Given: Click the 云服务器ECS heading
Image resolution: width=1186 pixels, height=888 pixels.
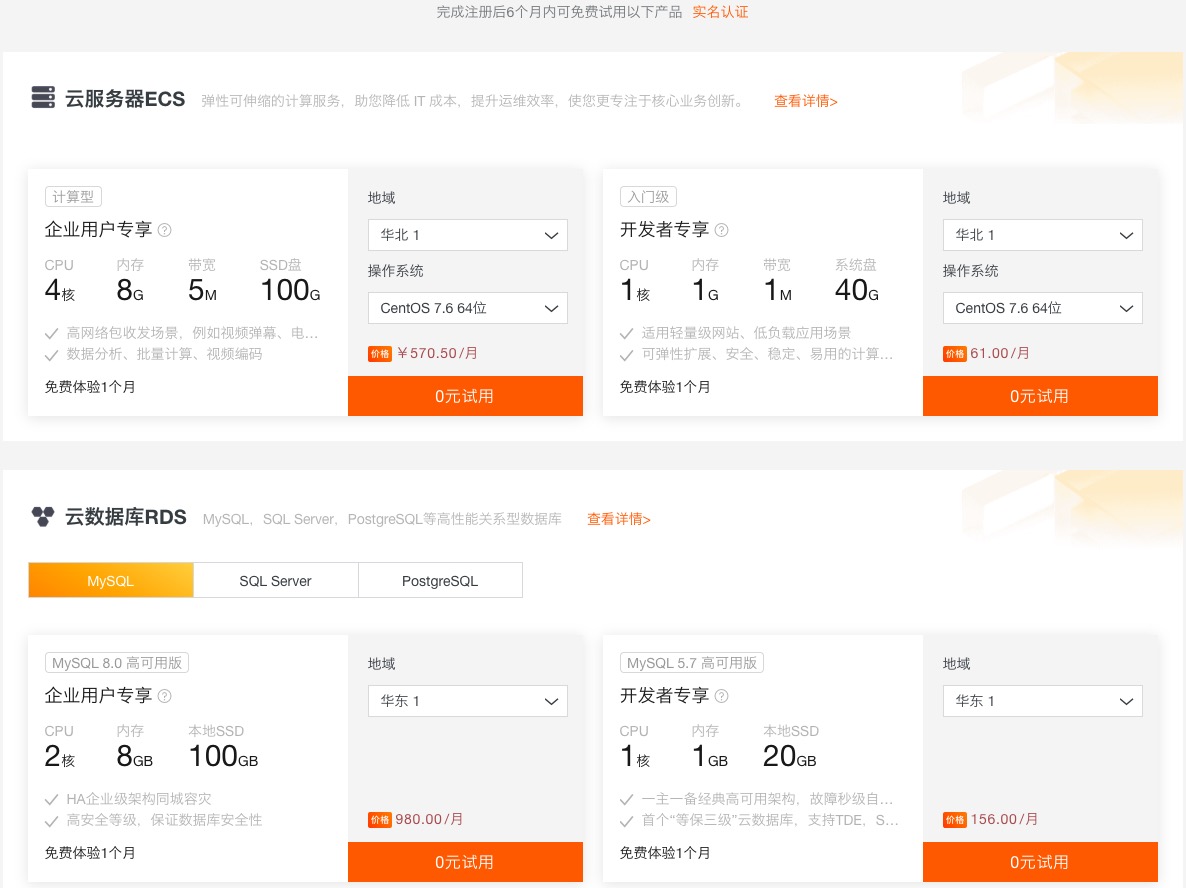Looking at the screenshot, I should pos(125,99).
